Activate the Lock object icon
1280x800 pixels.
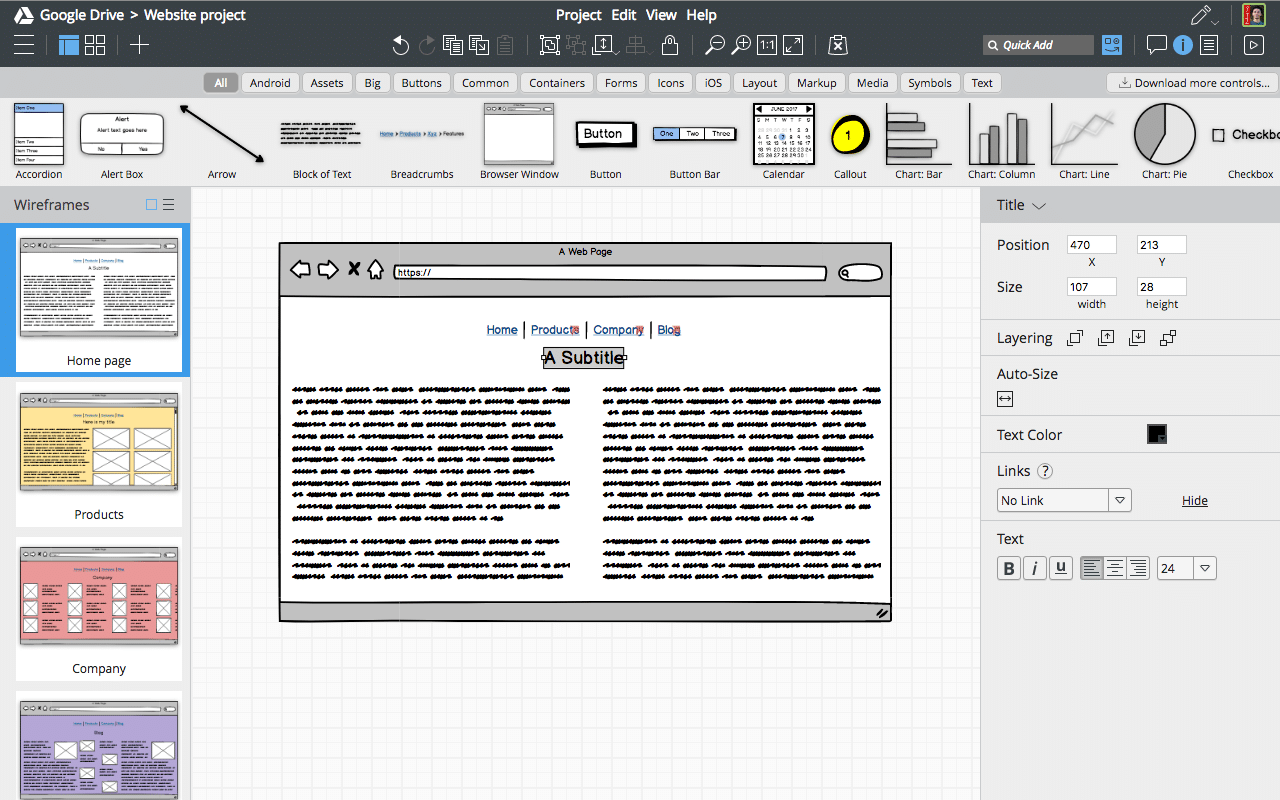tap(670, 44)
